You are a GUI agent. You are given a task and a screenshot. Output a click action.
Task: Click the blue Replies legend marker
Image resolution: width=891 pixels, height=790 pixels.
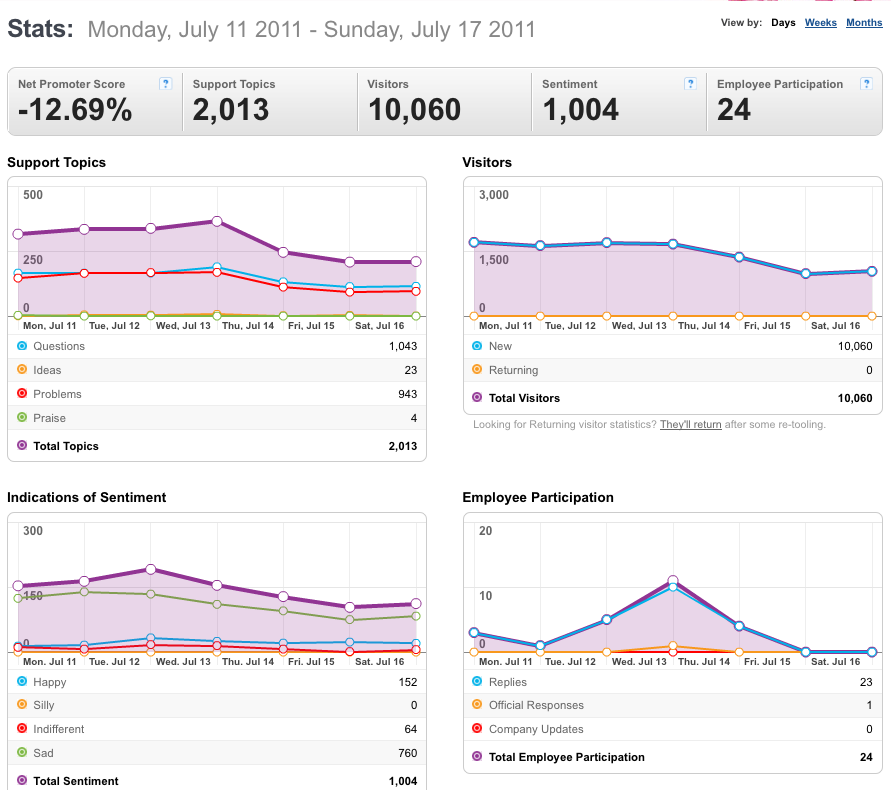tap(477, 681)
